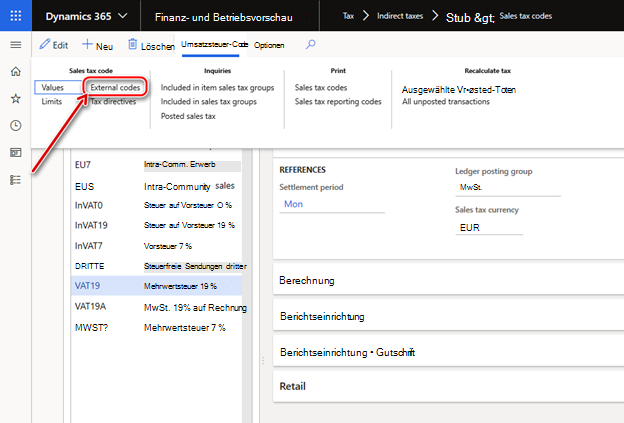
Task: Recalculate Ausgewählte transactions
Action: [458, 90]
